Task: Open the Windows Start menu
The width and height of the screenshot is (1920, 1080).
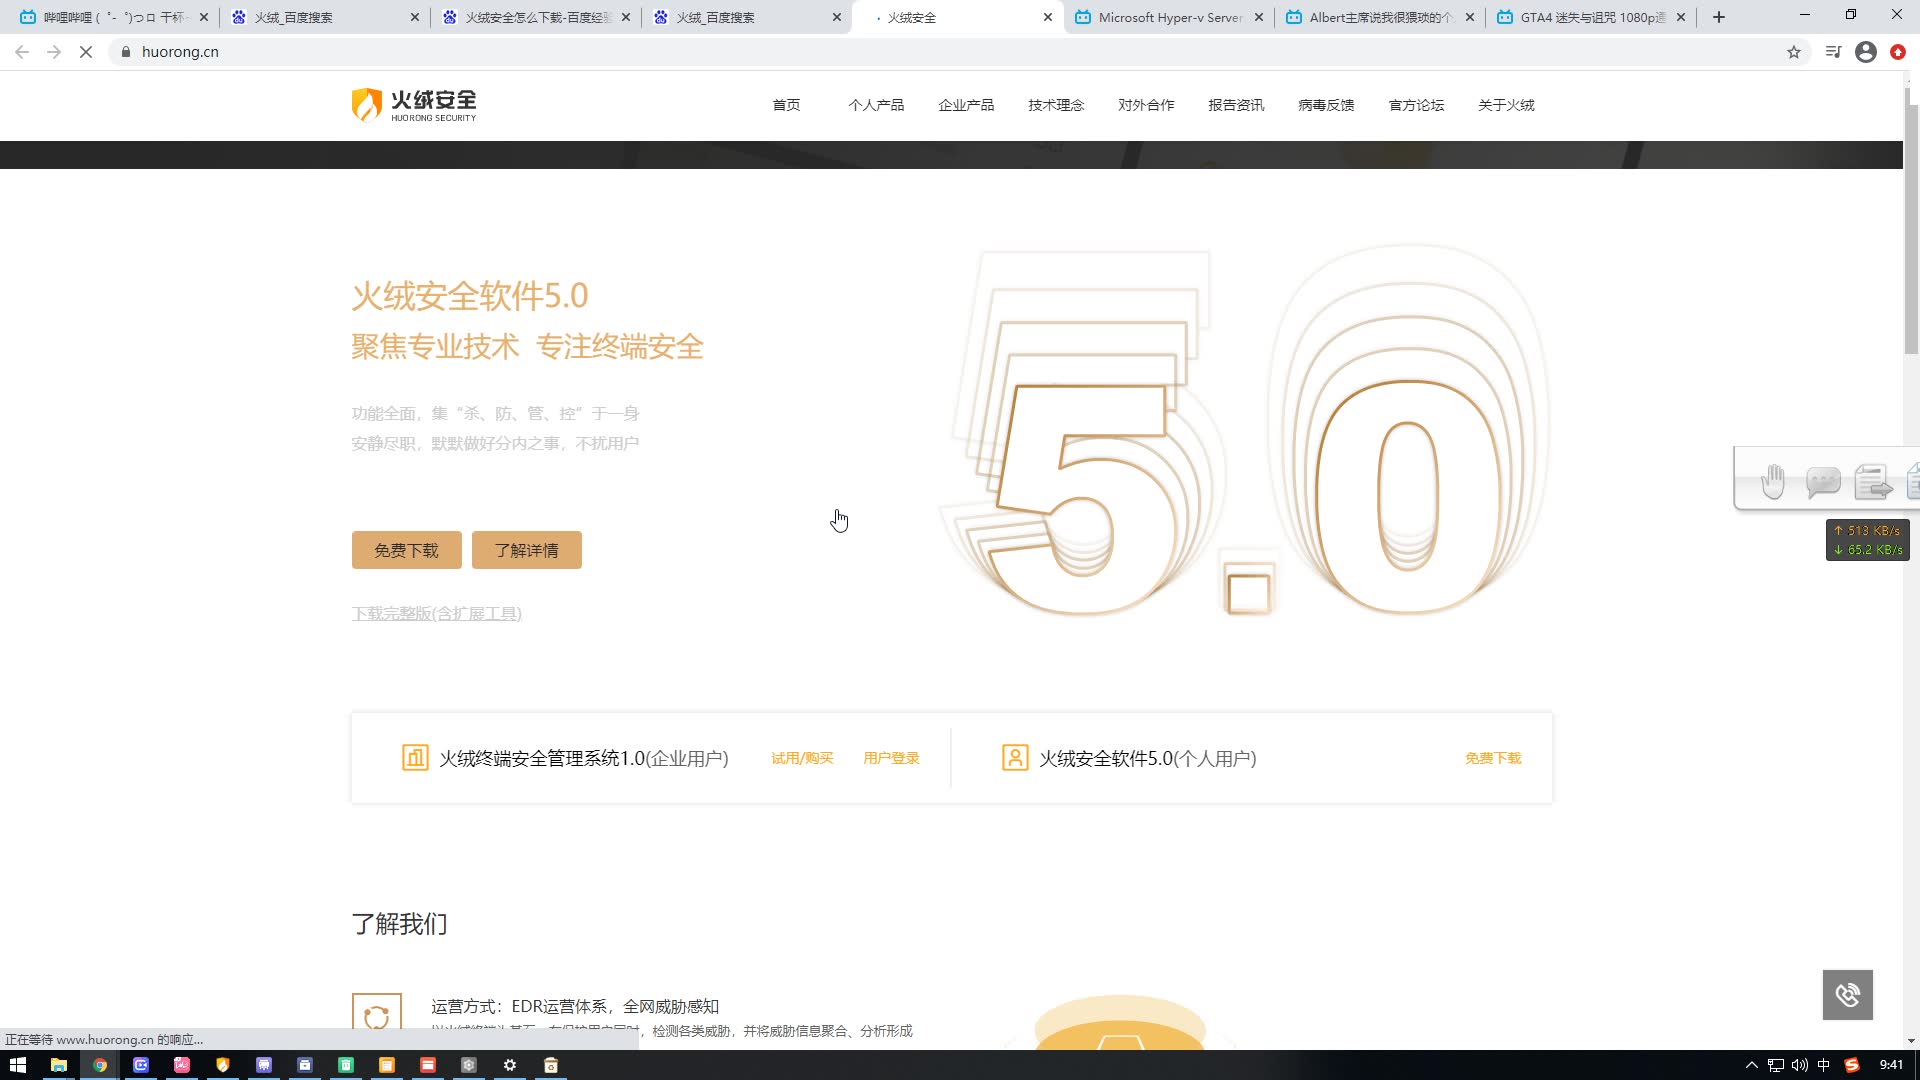Action: [x=17, y=1065]
